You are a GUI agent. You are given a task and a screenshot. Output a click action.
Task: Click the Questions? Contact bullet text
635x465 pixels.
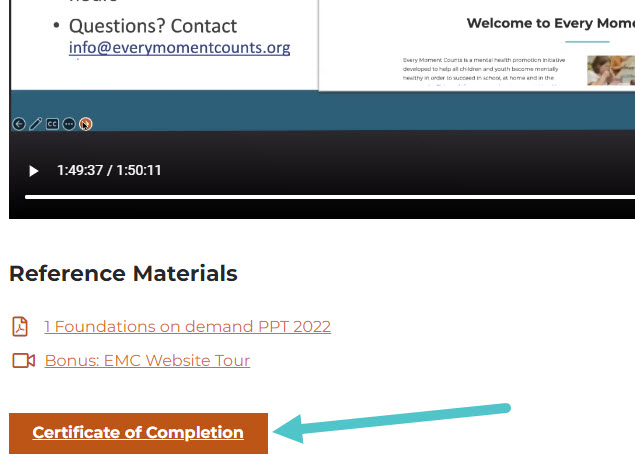tap(153, 26)
